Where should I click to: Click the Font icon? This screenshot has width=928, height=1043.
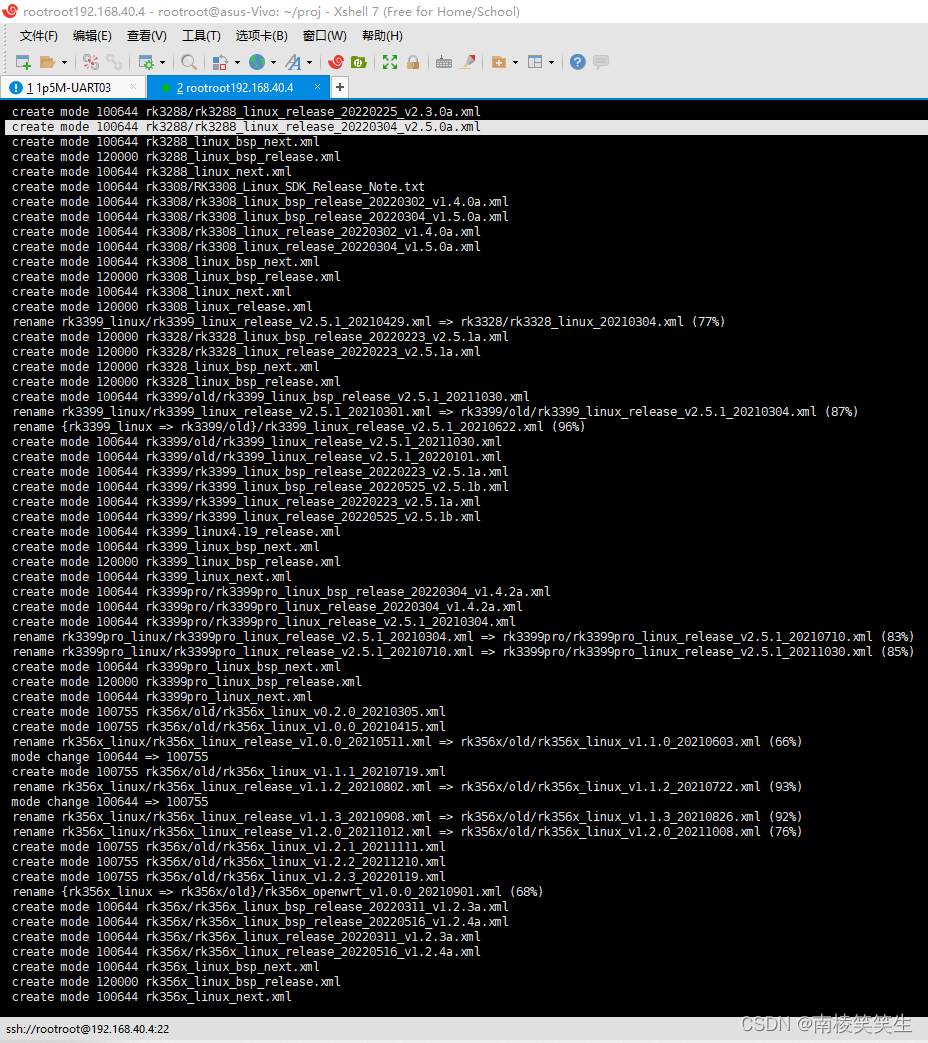click(293, 62)
